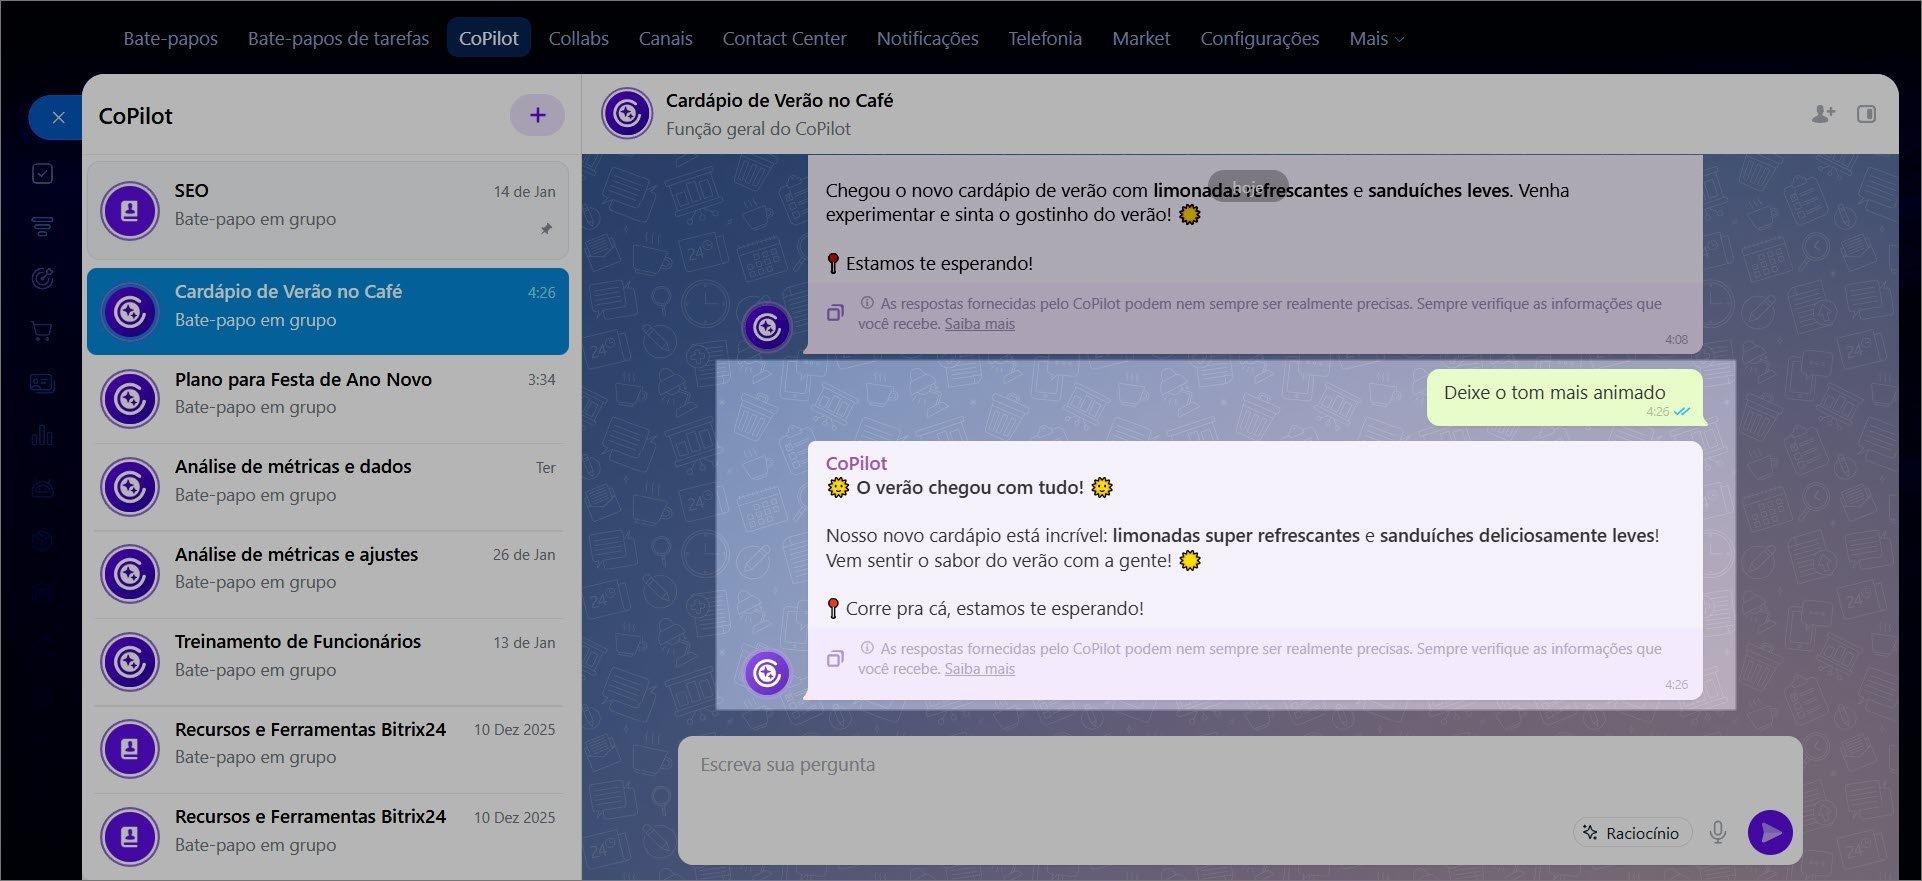Expand the Mais dropdown menu

pyautogui.click(x=1376, y=39)
